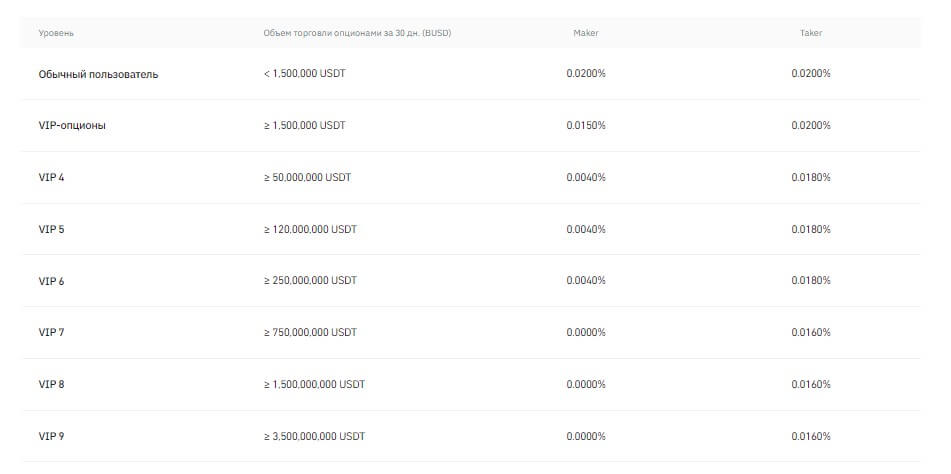Image resolution: width=951 pixels, height=474 pixels.
Task: Select the "VIP-опционы" level label
Action: [72, 126]
